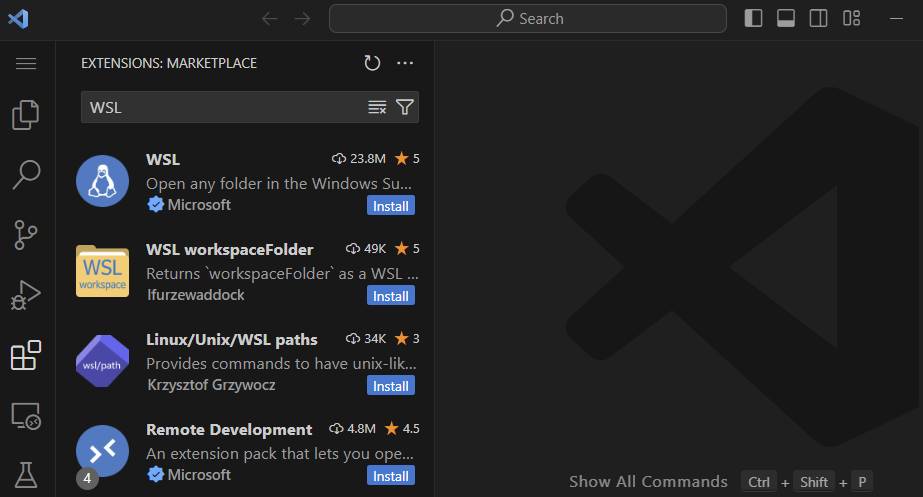This screenshot has width=923, height=497.
Task: Clear the extensions search results
Action: (377, 107)
